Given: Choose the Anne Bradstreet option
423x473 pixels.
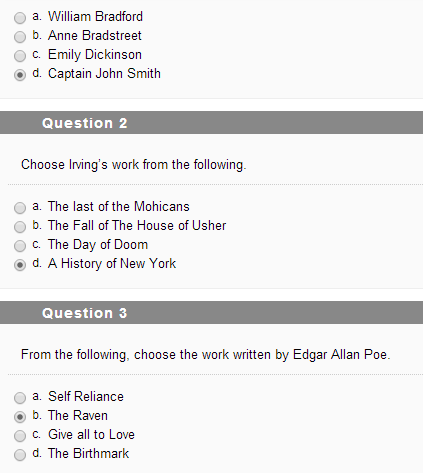Looking at the screenshot, I should coord(20,37).
